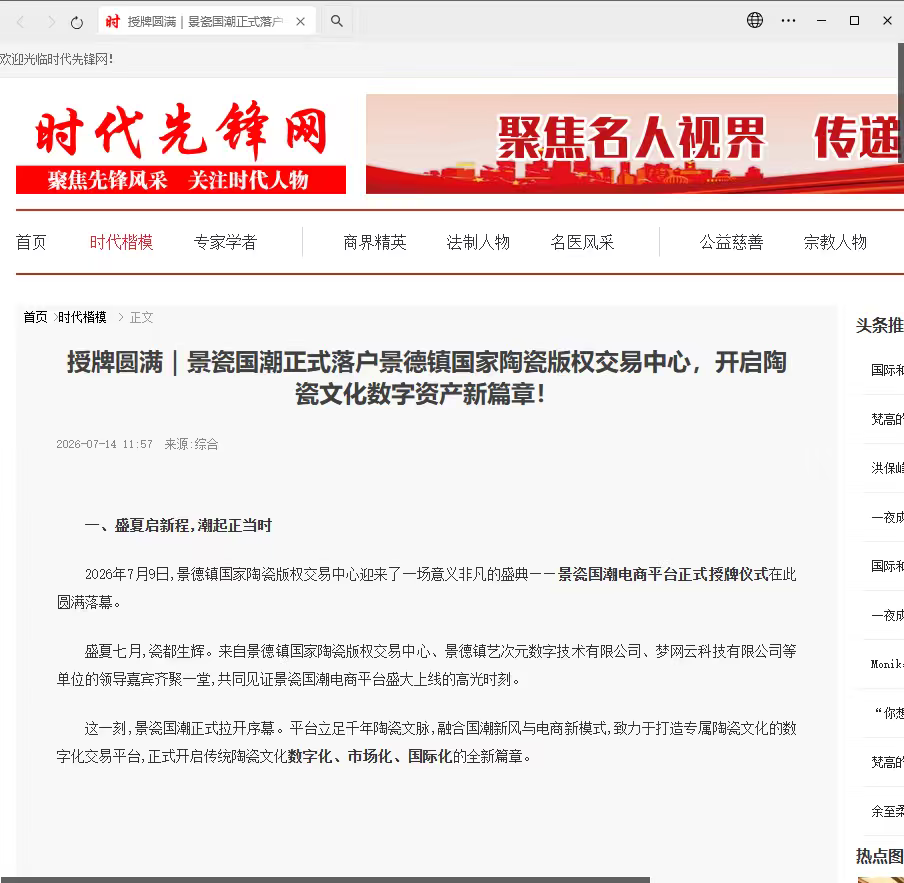
Task: Open the three-dot more options menu
Action: (x=788, y=21)
